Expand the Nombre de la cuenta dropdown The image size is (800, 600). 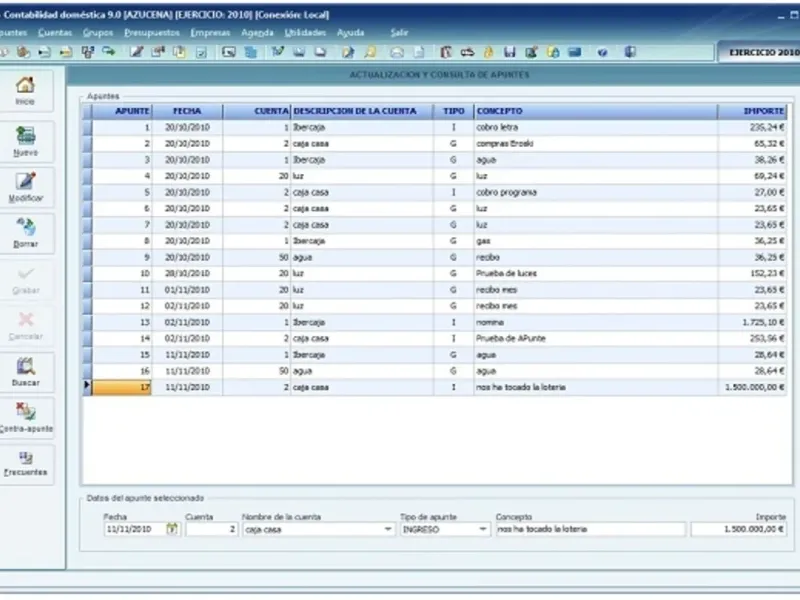[388, 529]
